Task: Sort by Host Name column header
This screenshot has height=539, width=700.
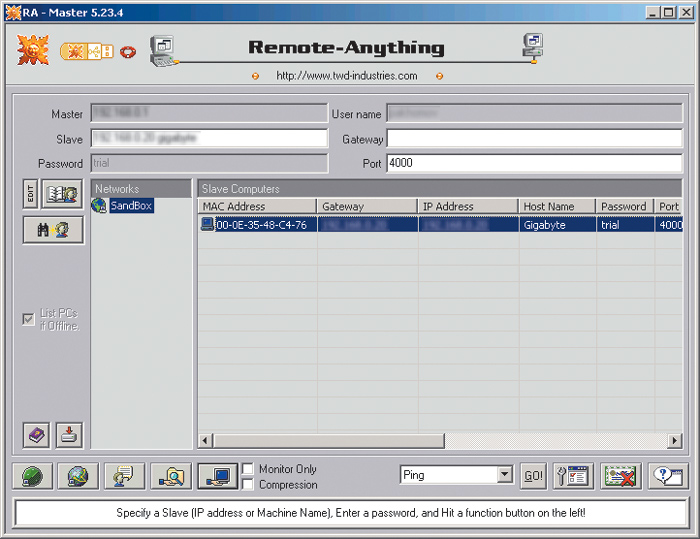Action: [x=557, y=206]
